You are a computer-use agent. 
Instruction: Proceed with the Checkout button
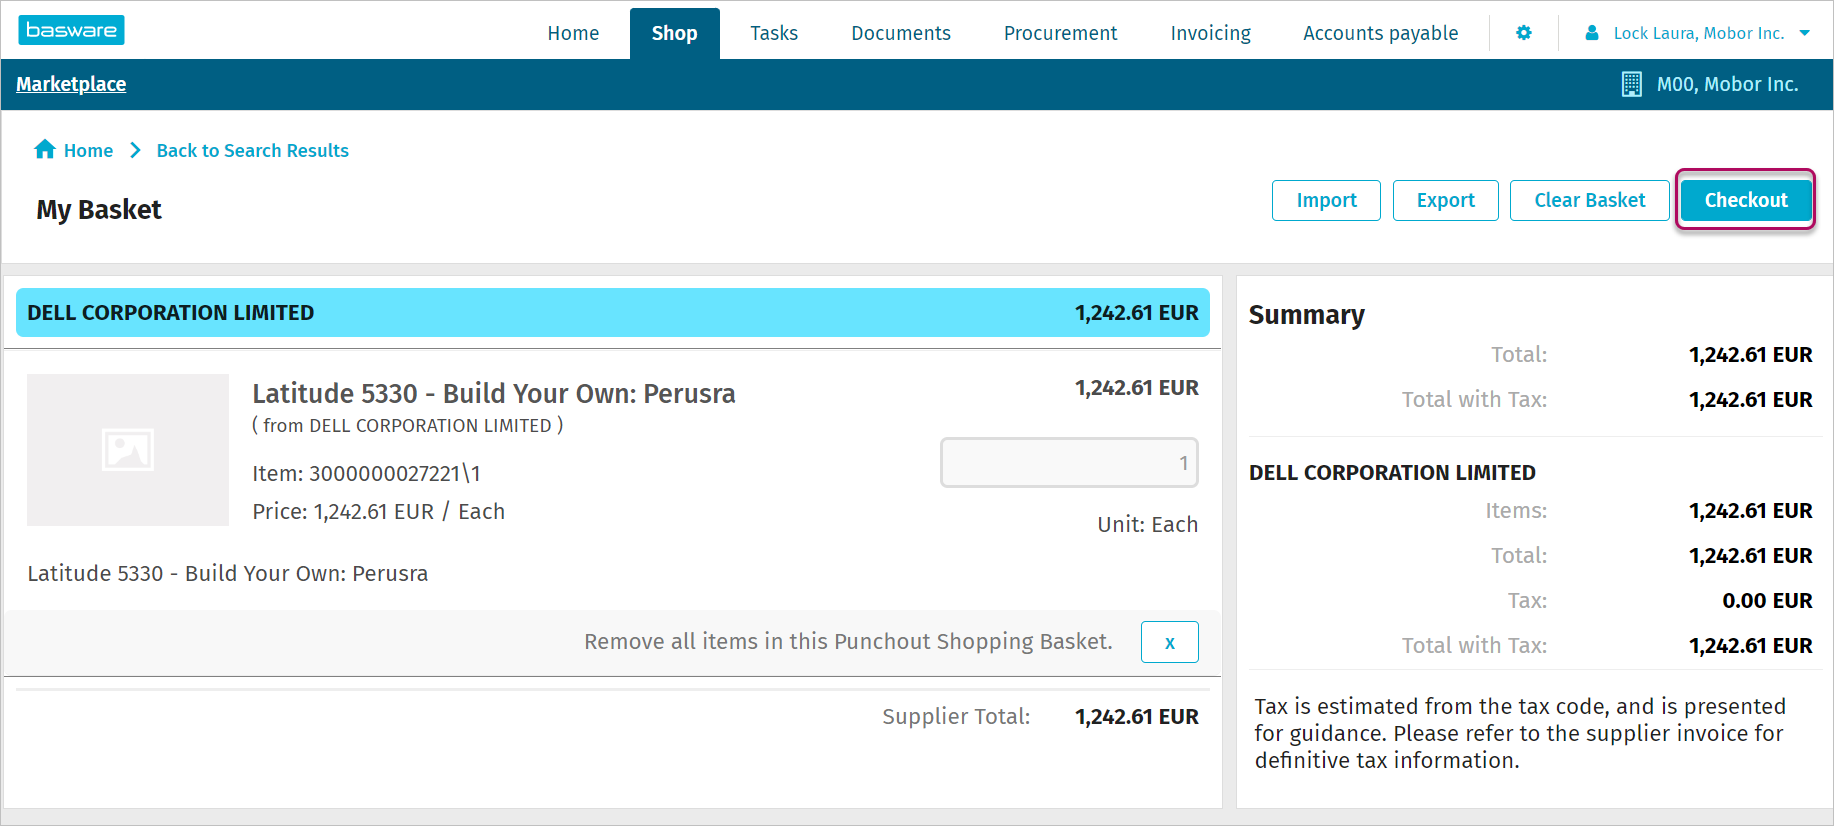(1746, 200)
